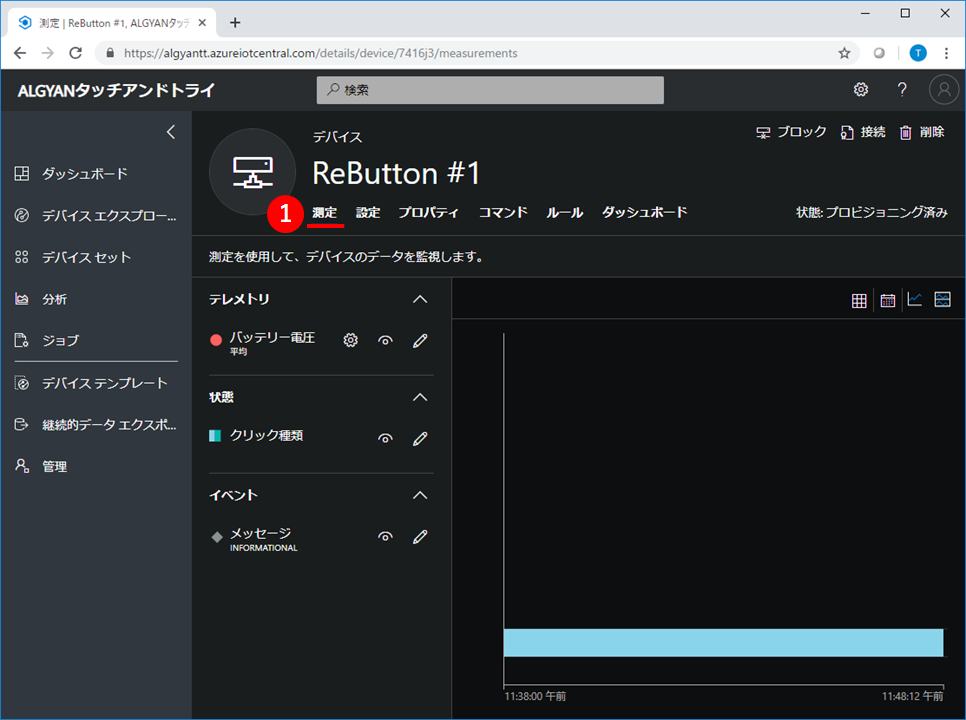Collapse the テレメトリ section

point(420,299)
